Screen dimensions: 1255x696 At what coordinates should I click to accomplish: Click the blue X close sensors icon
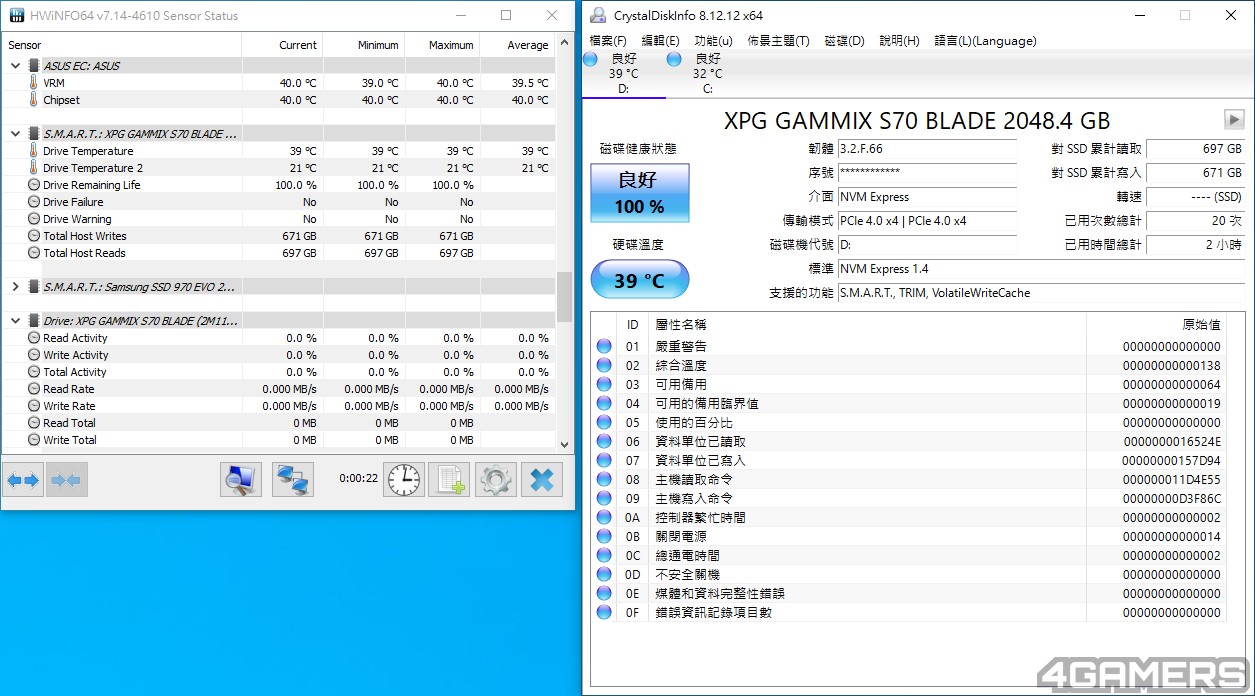coord(542,480)
